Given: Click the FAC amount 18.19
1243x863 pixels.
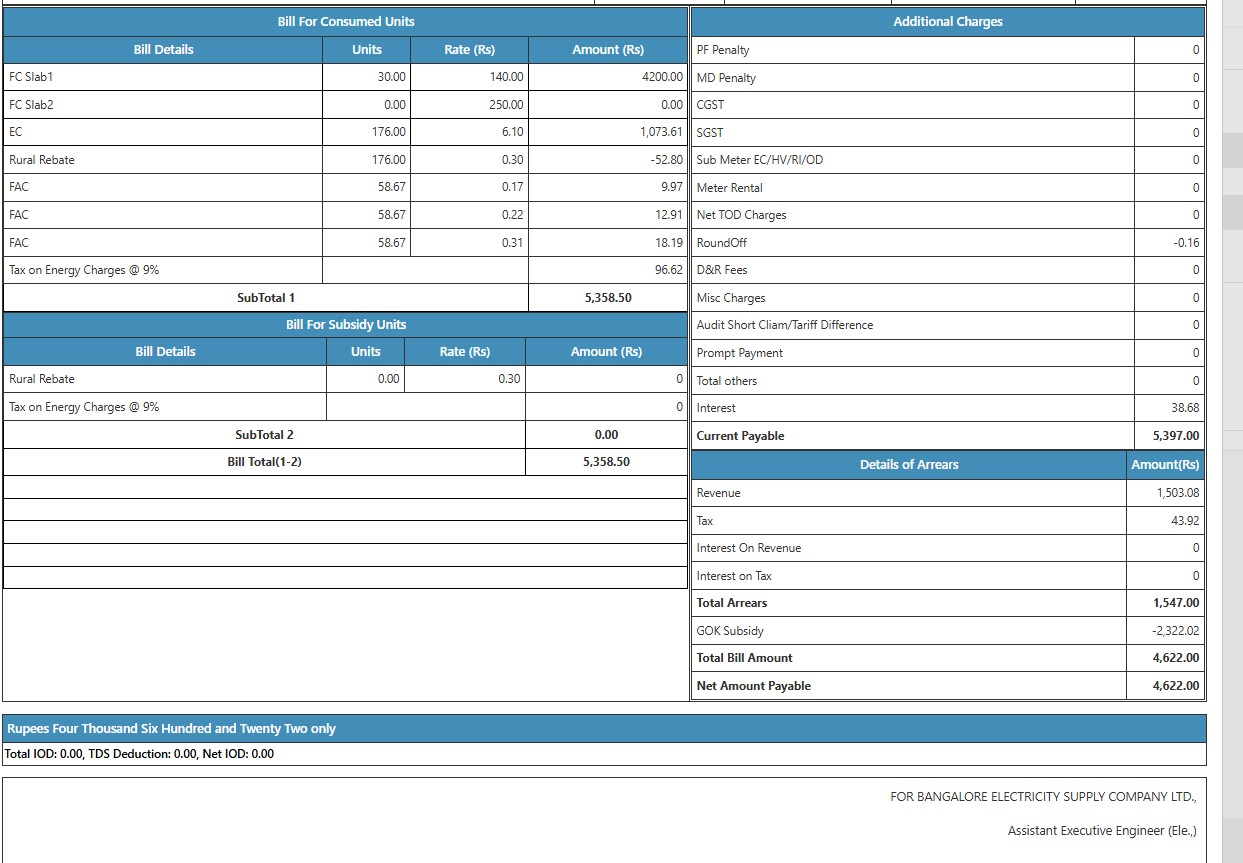Looking at the screenshot, I should (x=669, y=243).
